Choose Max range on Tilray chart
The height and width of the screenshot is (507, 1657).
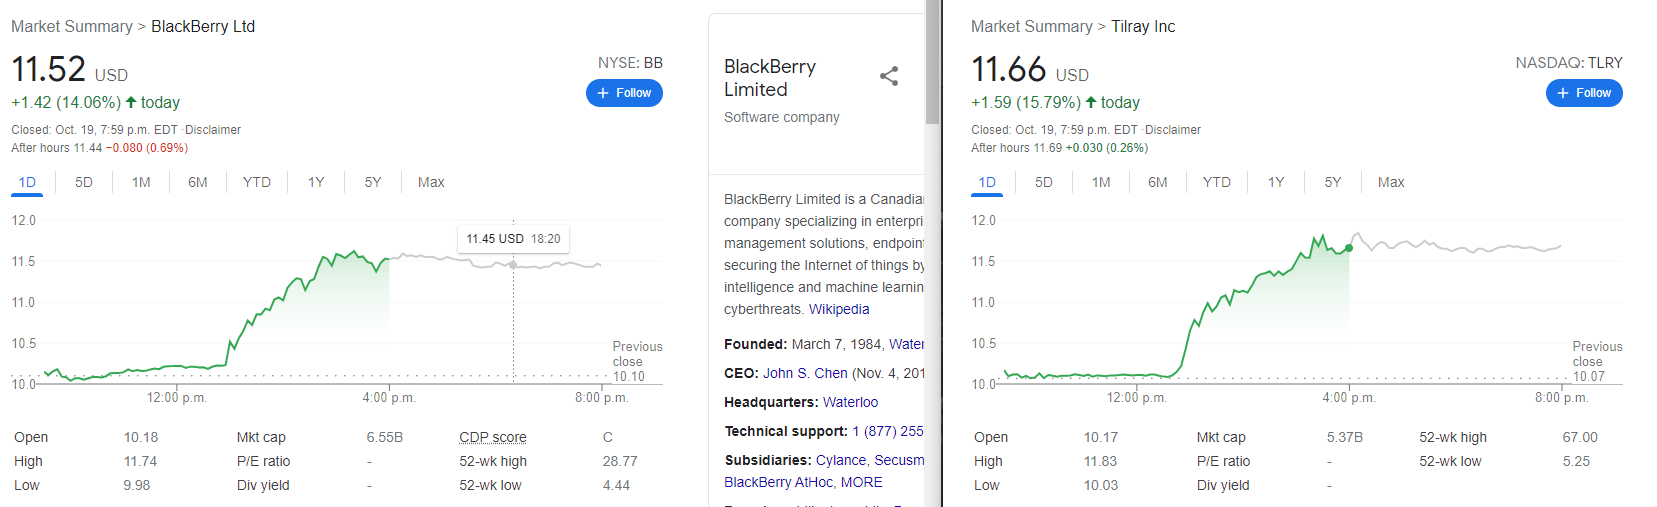1391,182
